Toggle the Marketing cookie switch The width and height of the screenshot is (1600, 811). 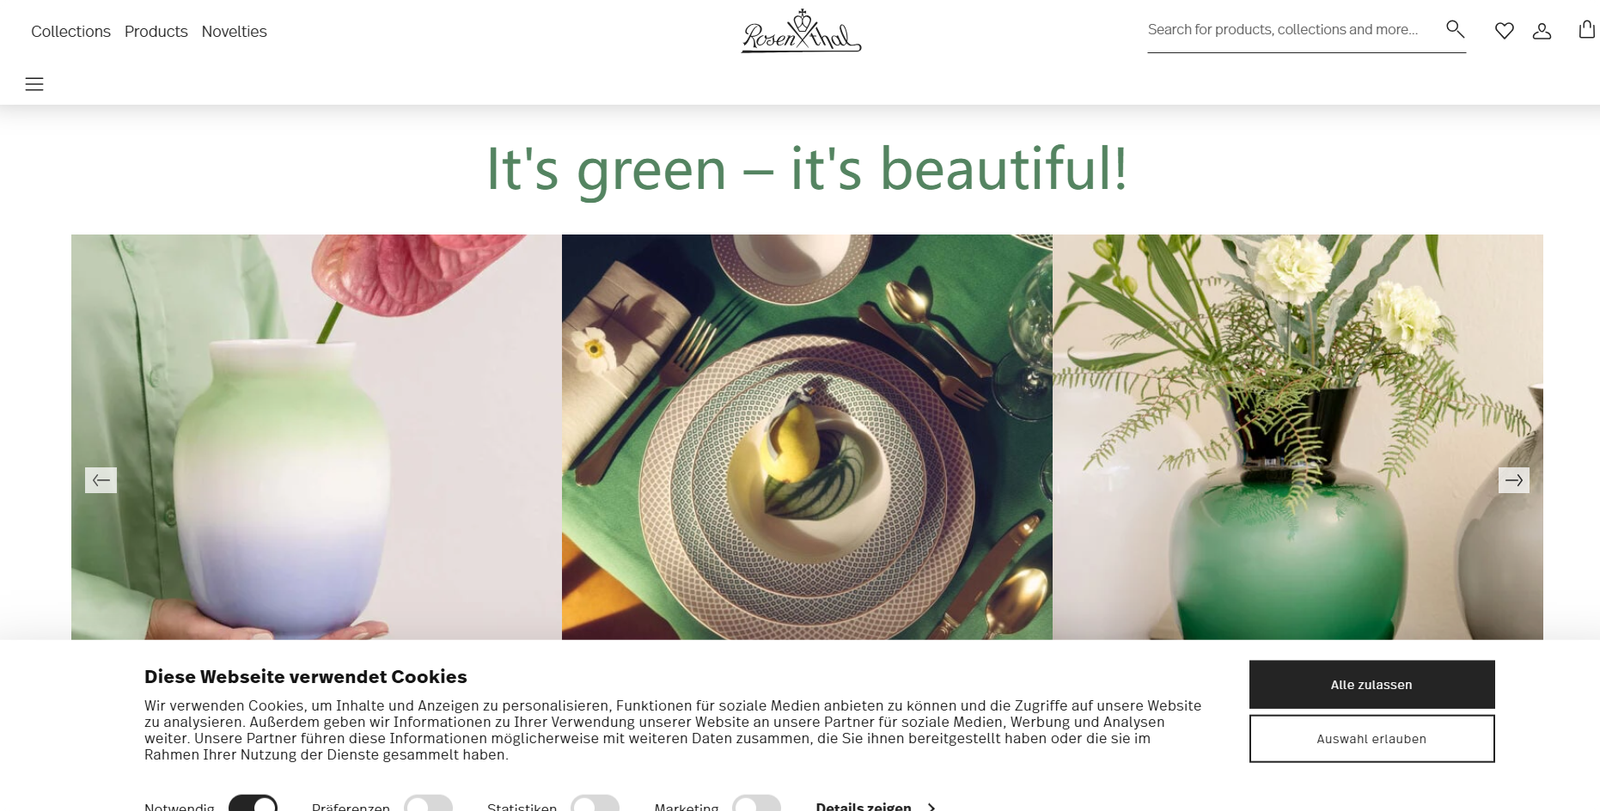point(756,803)
